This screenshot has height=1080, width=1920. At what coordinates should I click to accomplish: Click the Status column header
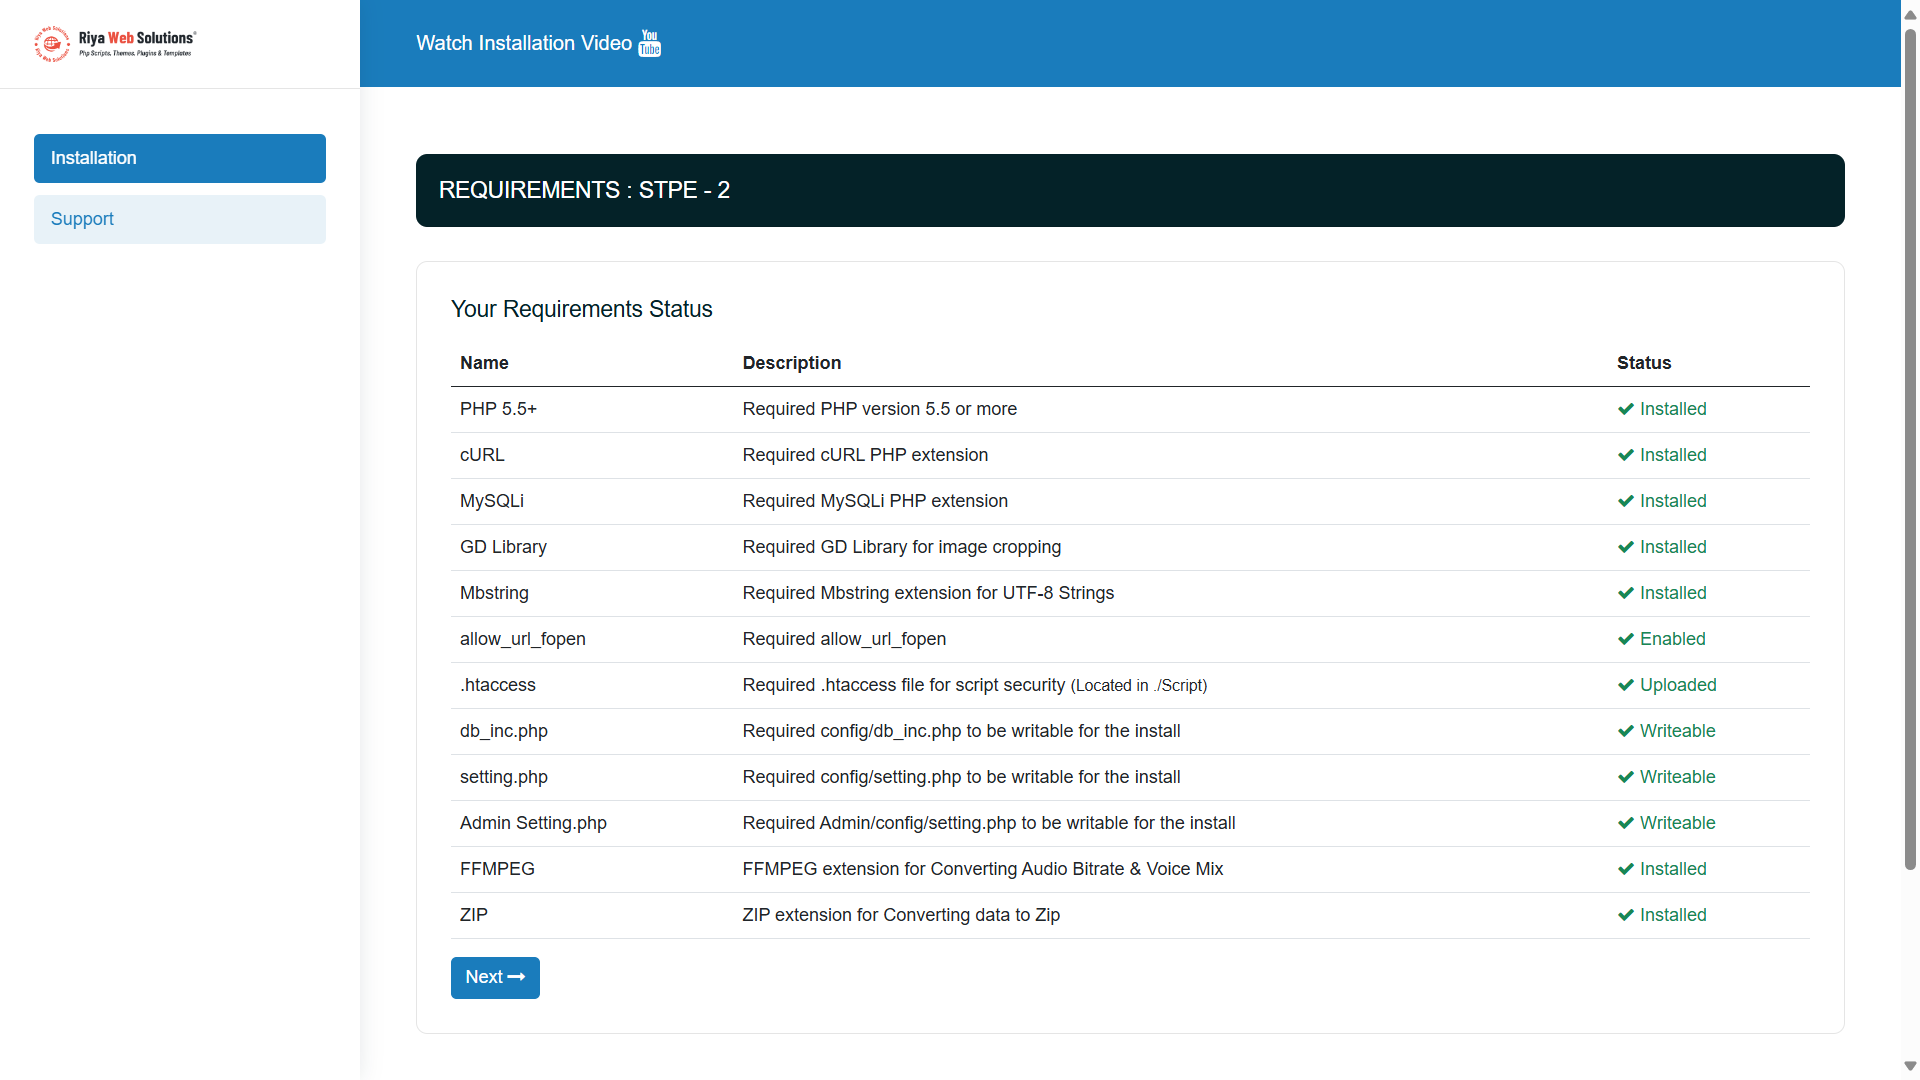[x=1644, y=363]
